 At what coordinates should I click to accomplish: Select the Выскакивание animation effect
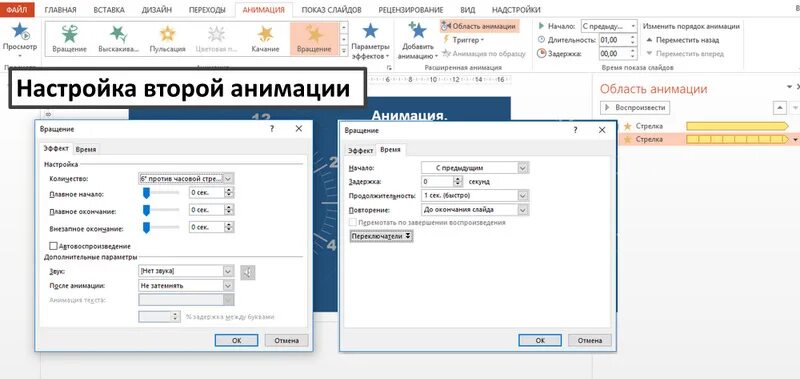(118, 39)
